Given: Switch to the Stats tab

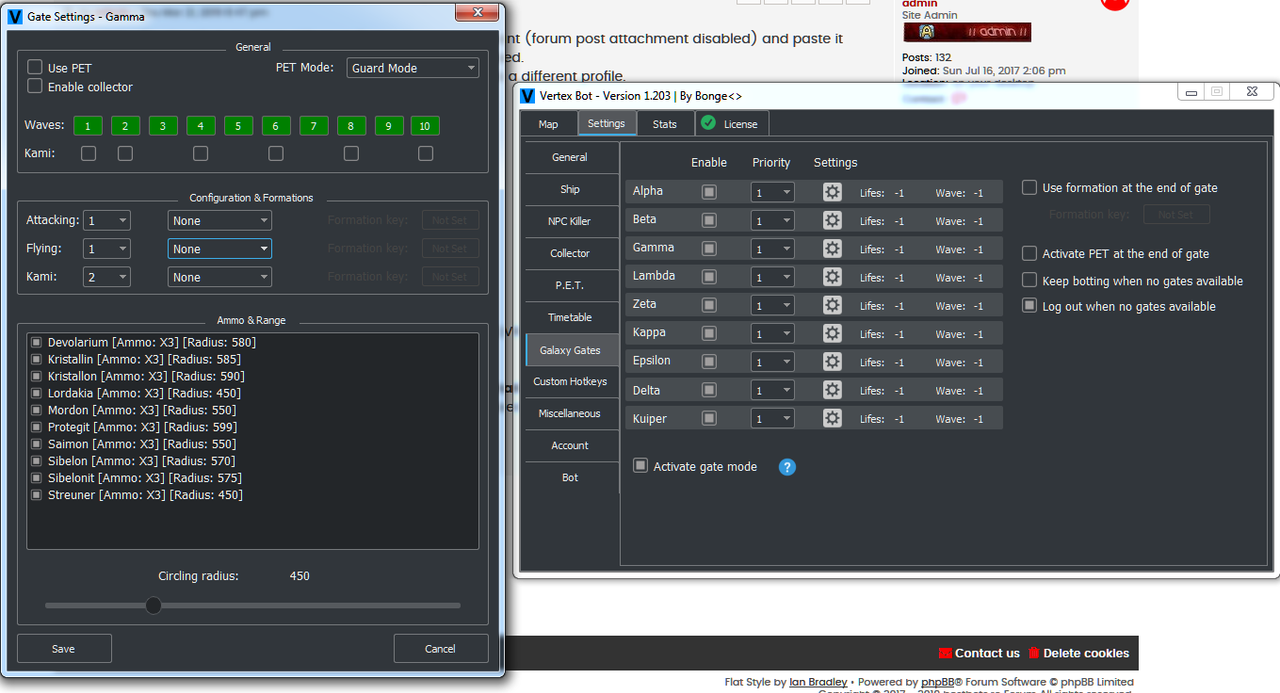Looking at the screenshot, I should click(665, 124).
